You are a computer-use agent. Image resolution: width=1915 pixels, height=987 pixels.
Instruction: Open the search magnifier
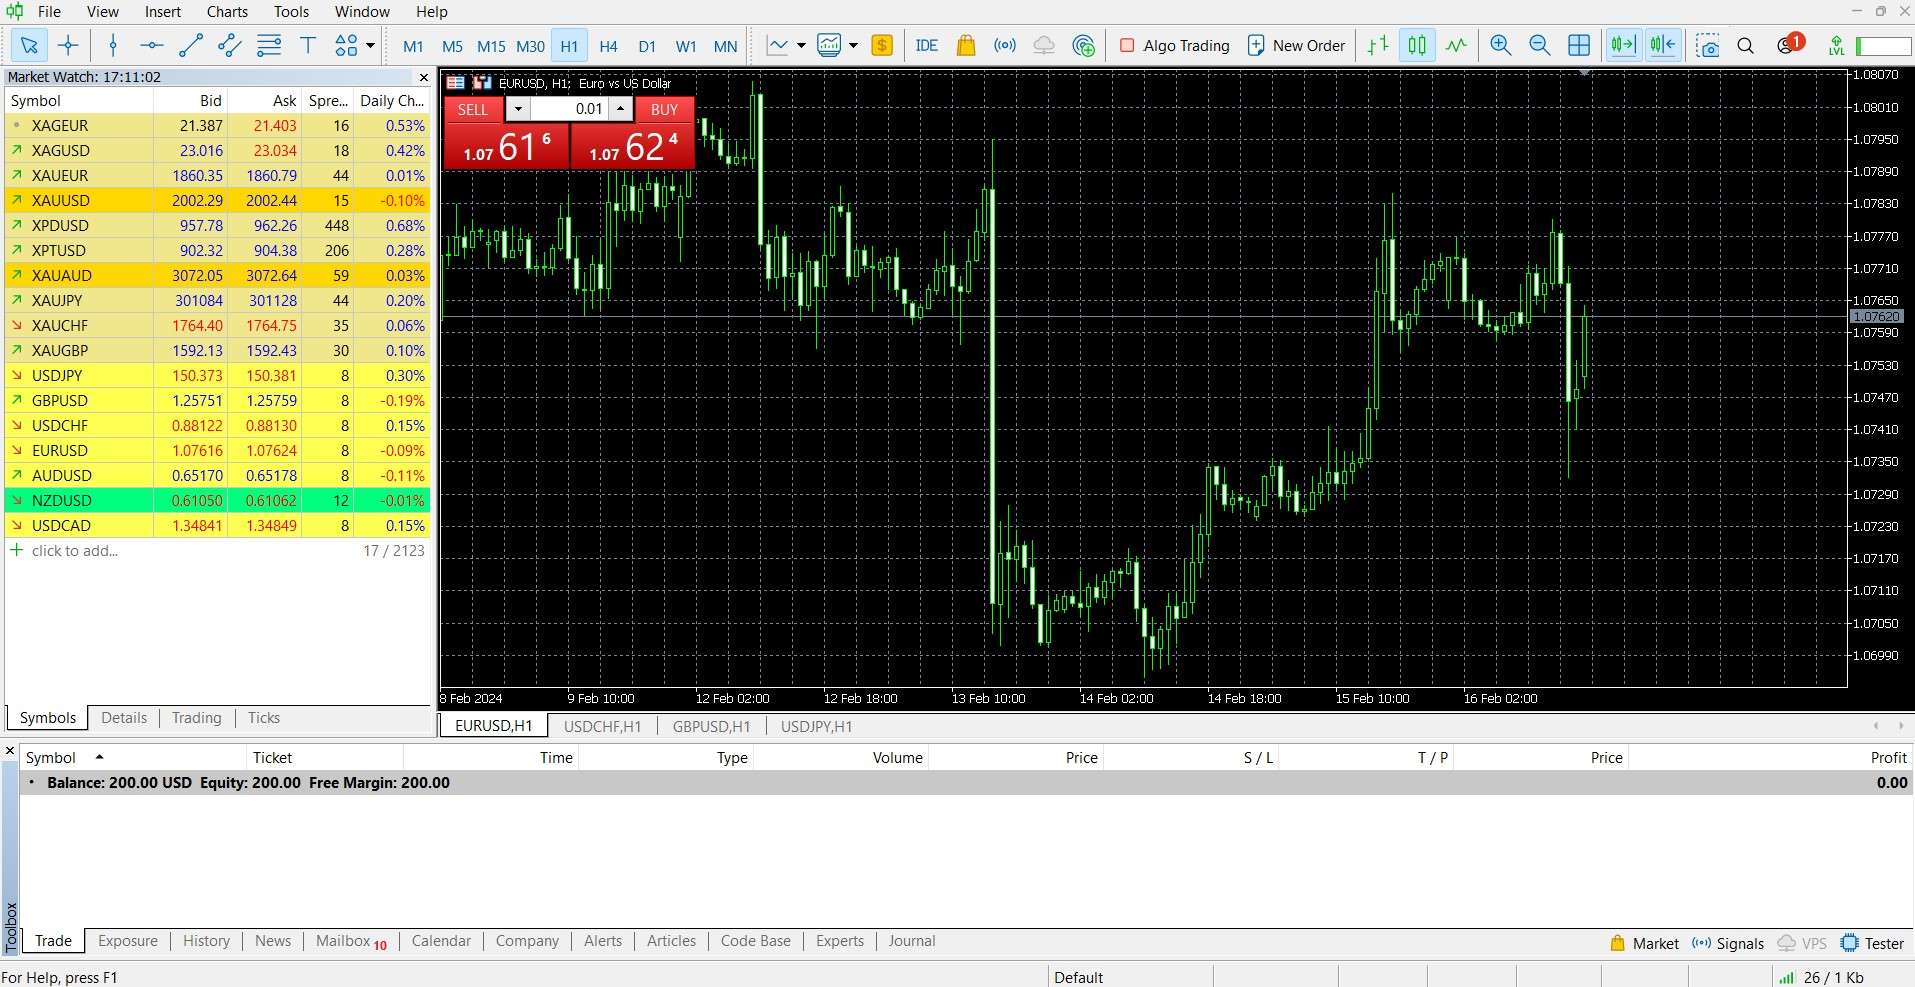point(1746,45)
